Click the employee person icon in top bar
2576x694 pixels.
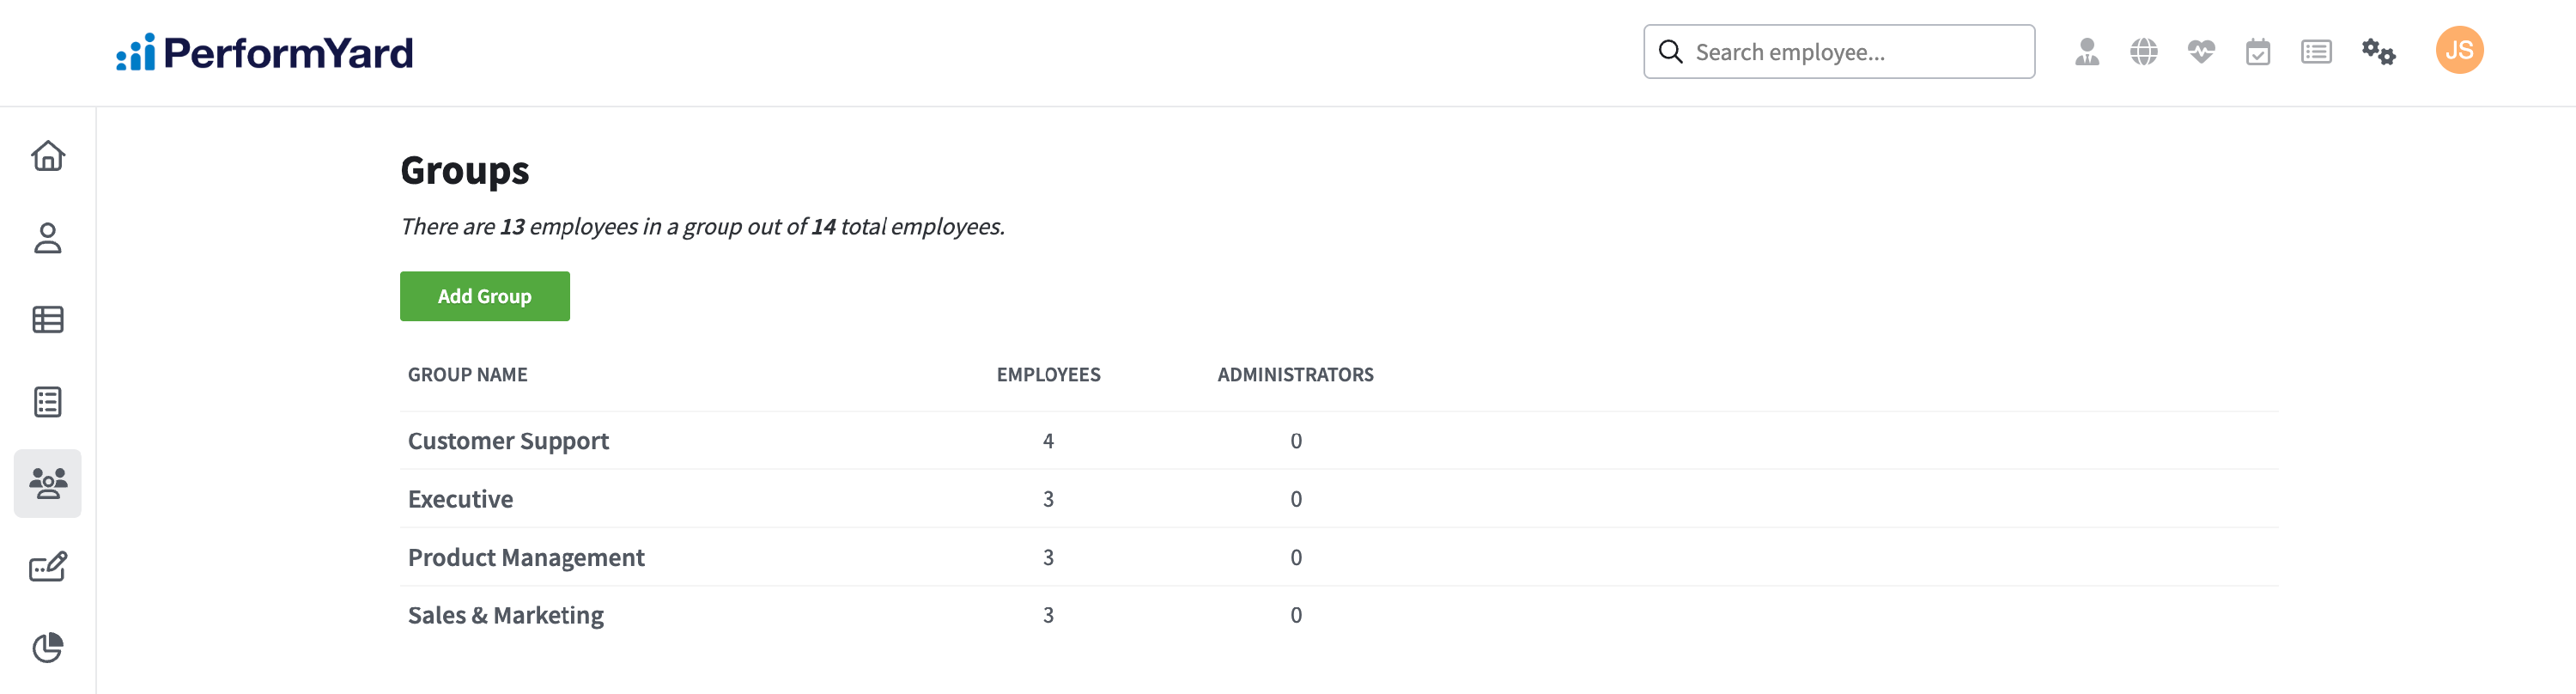[2087, 52]
